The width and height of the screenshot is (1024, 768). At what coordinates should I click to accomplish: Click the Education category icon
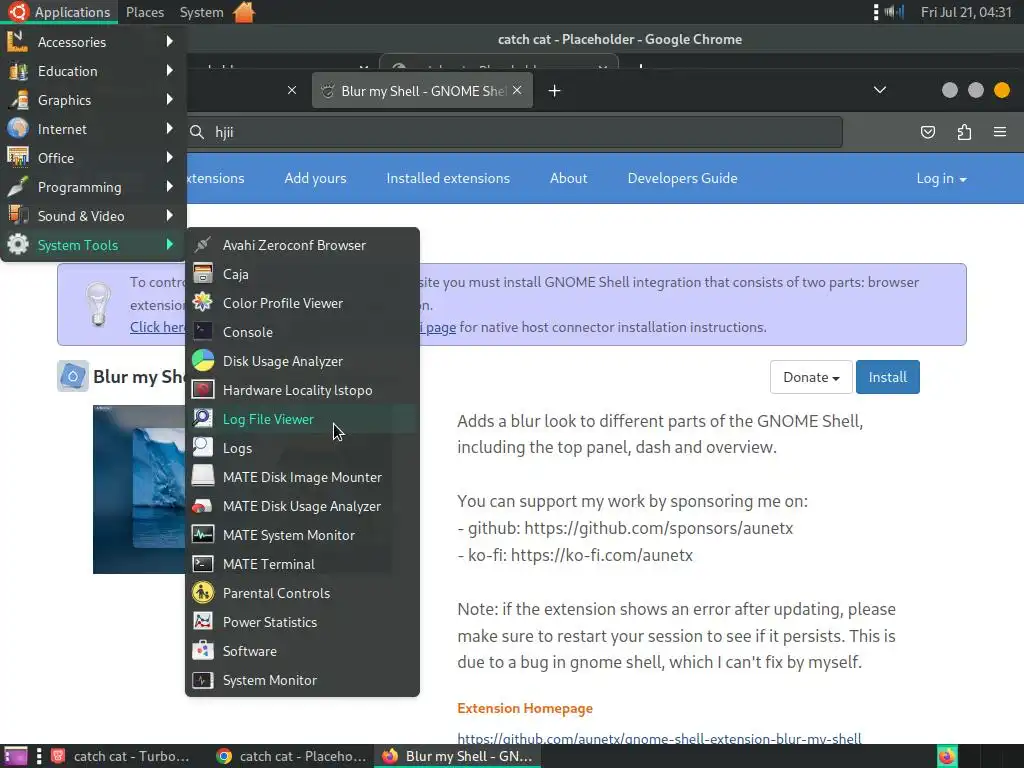[x=18, y=71]
